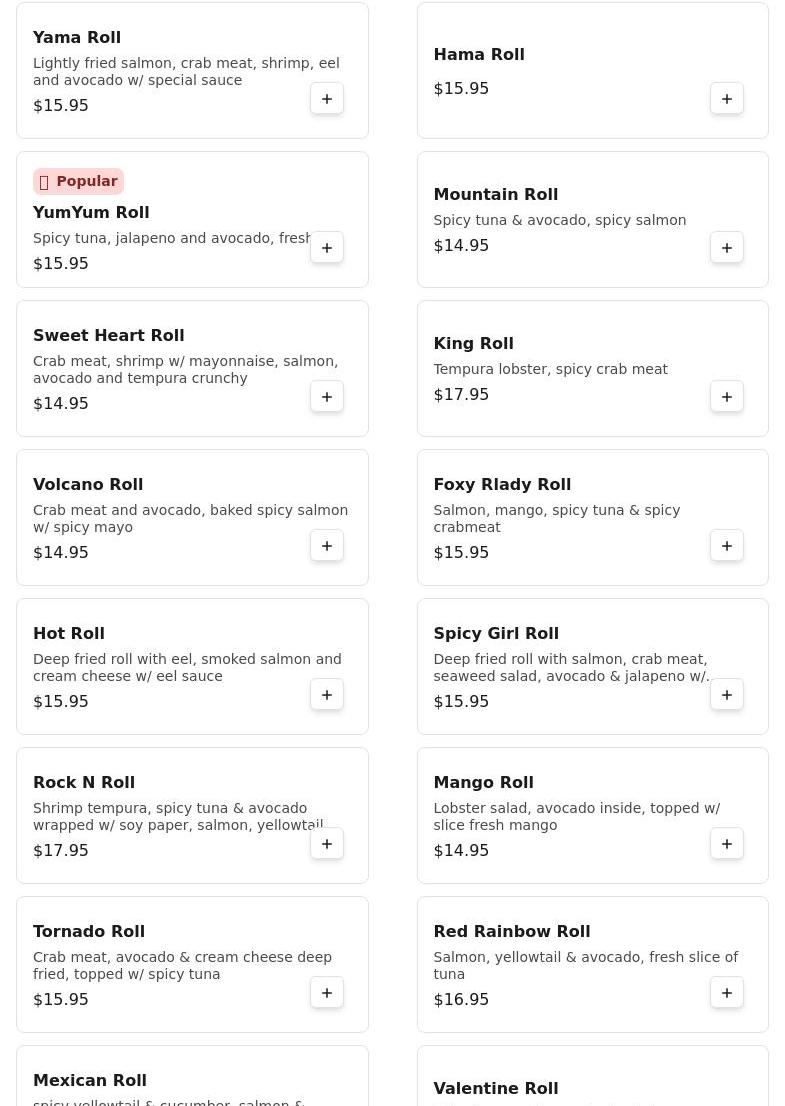This screenshot has height=1106, width=785.
Task: Click the Volcano Roll description text
Action: 190,518
